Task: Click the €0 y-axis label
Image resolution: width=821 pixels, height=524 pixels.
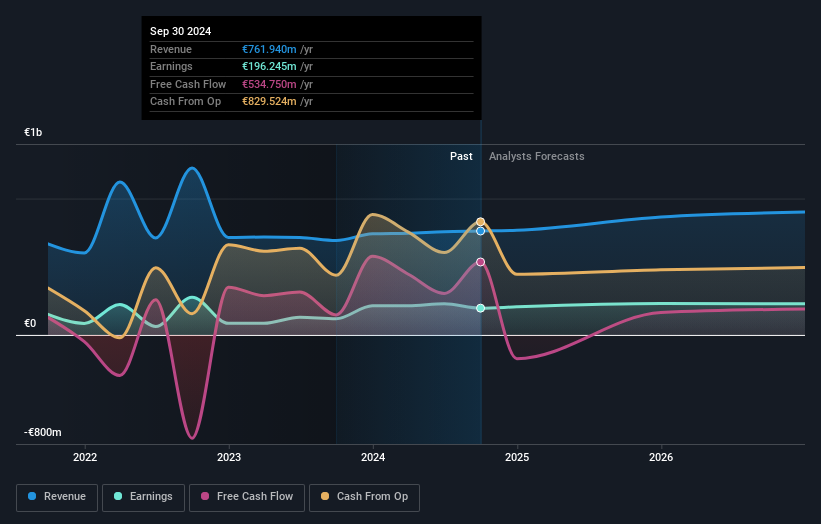Action: tap(30, 323)
